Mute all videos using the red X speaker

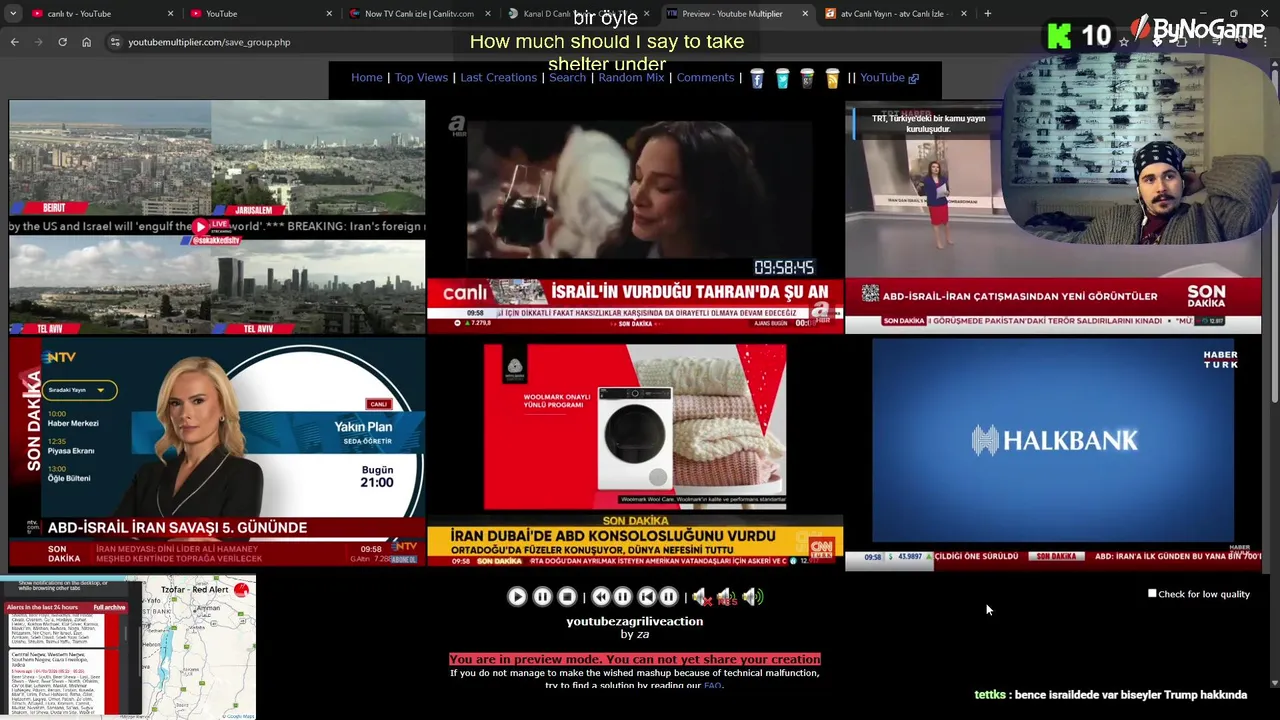pyautogui.click(x=701, y=597)
